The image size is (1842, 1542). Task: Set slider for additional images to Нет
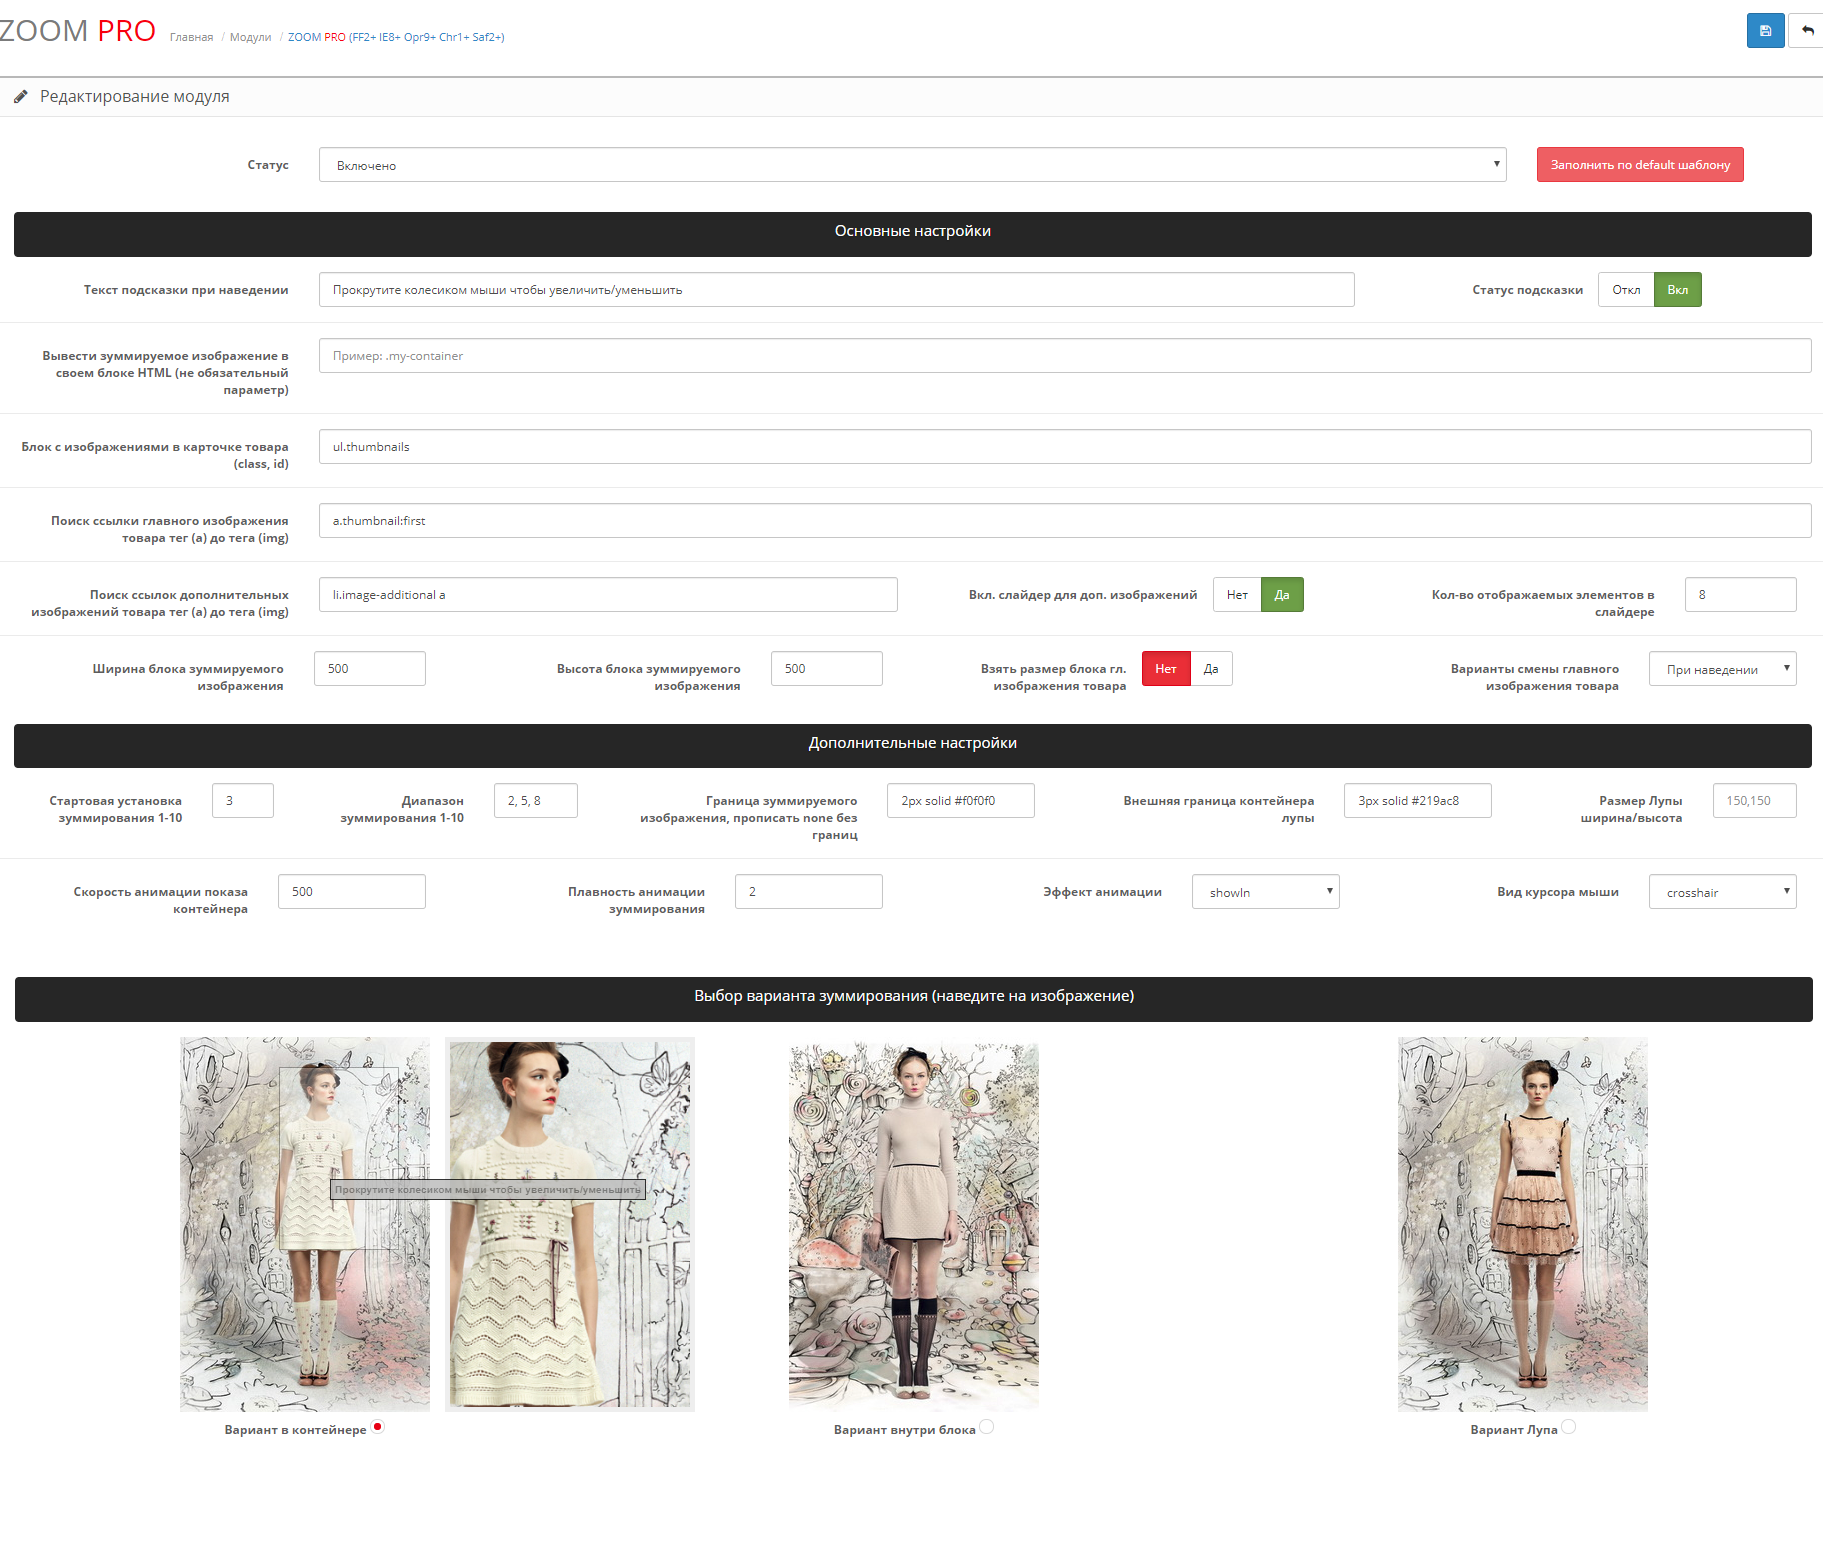coord(1236,595)
